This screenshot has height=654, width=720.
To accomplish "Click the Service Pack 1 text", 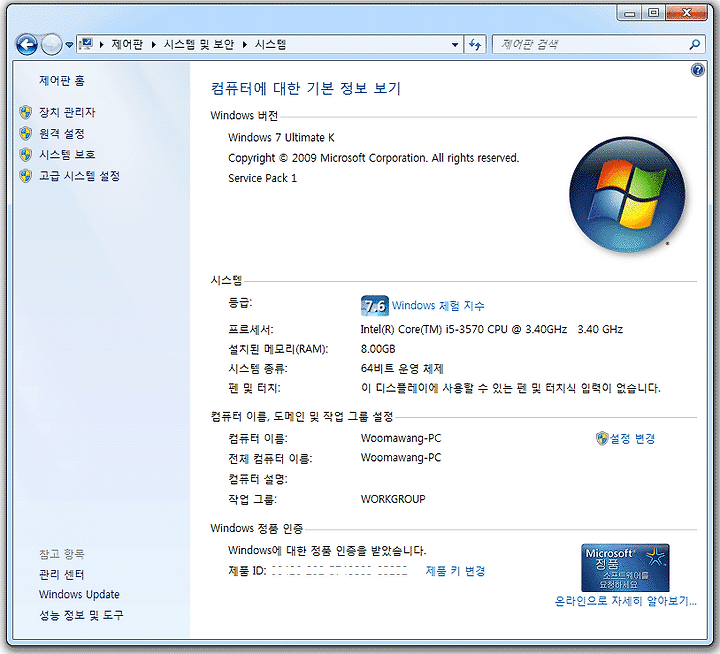I will click(263, 178).
